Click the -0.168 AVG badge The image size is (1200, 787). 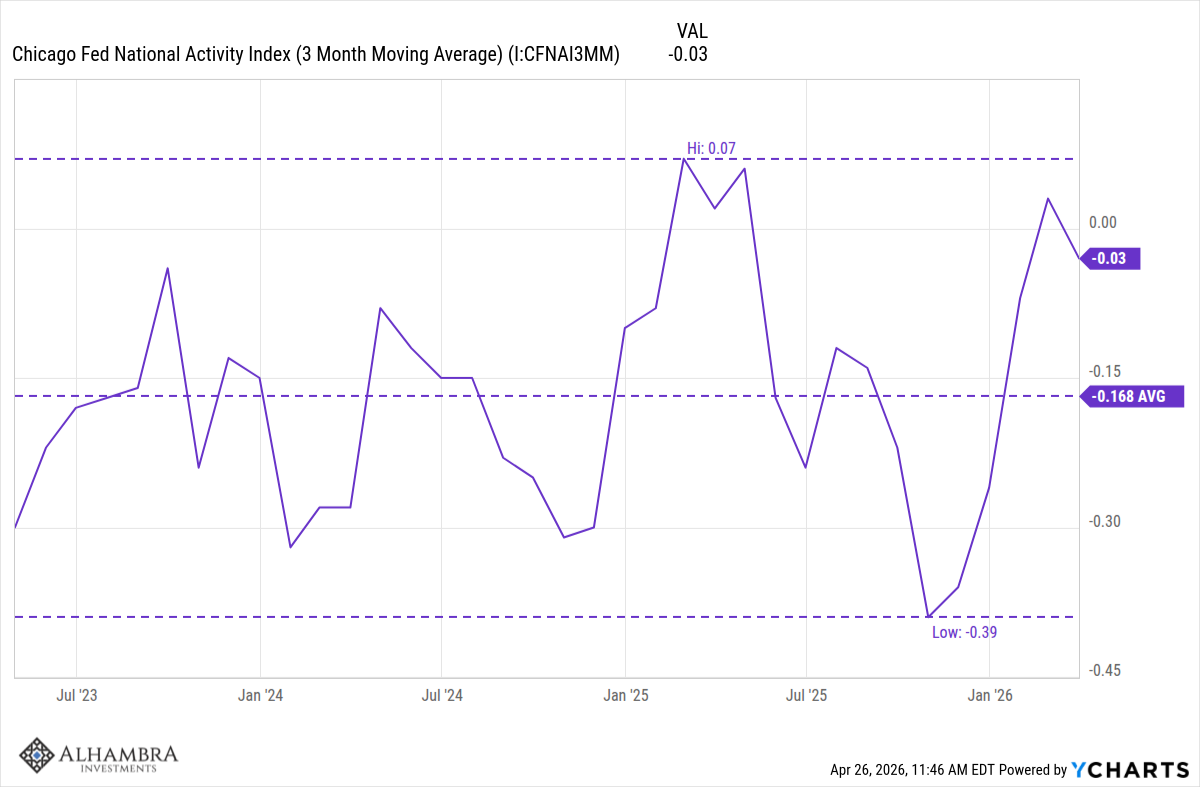tap(1133, 397)
